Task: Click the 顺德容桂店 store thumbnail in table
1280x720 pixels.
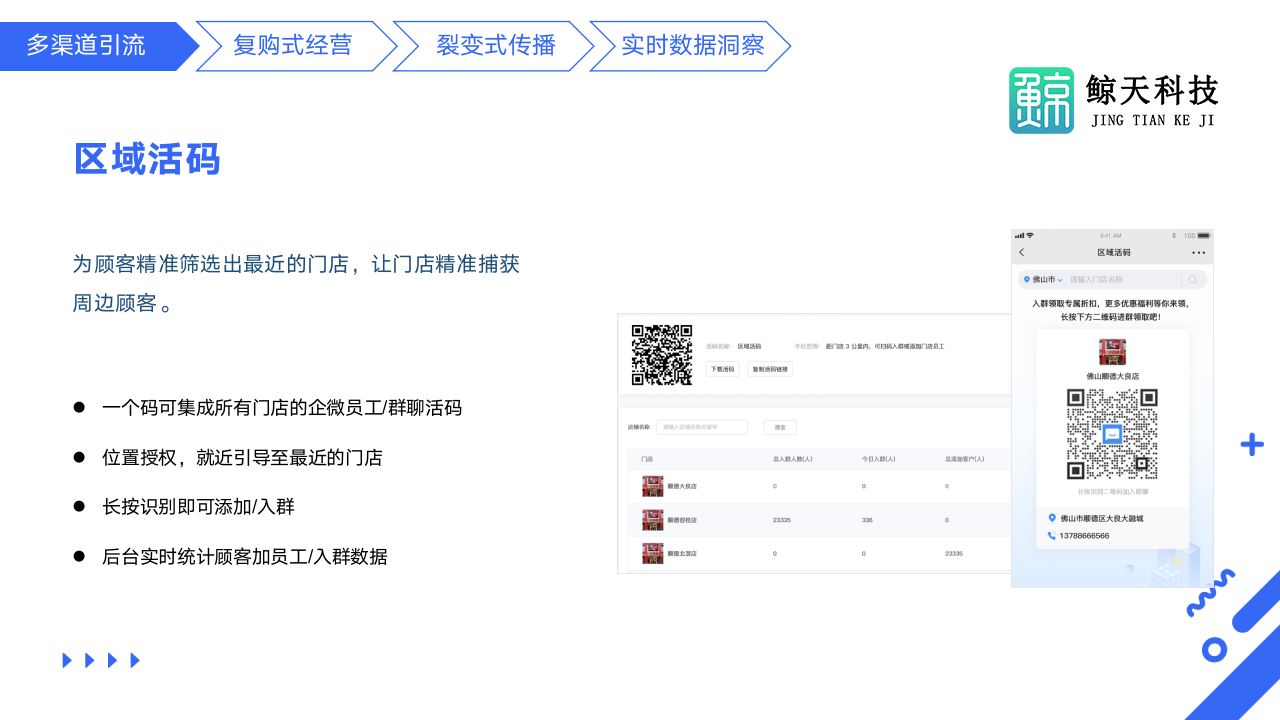Action: tap(653, 520)
